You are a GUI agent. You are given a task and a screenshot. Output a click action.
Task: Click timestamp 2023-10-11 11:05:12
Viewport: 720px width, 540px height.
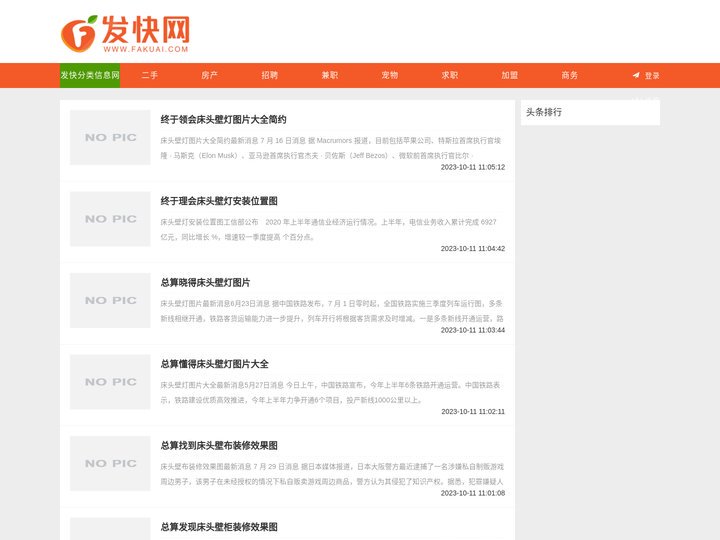[473, 167]
